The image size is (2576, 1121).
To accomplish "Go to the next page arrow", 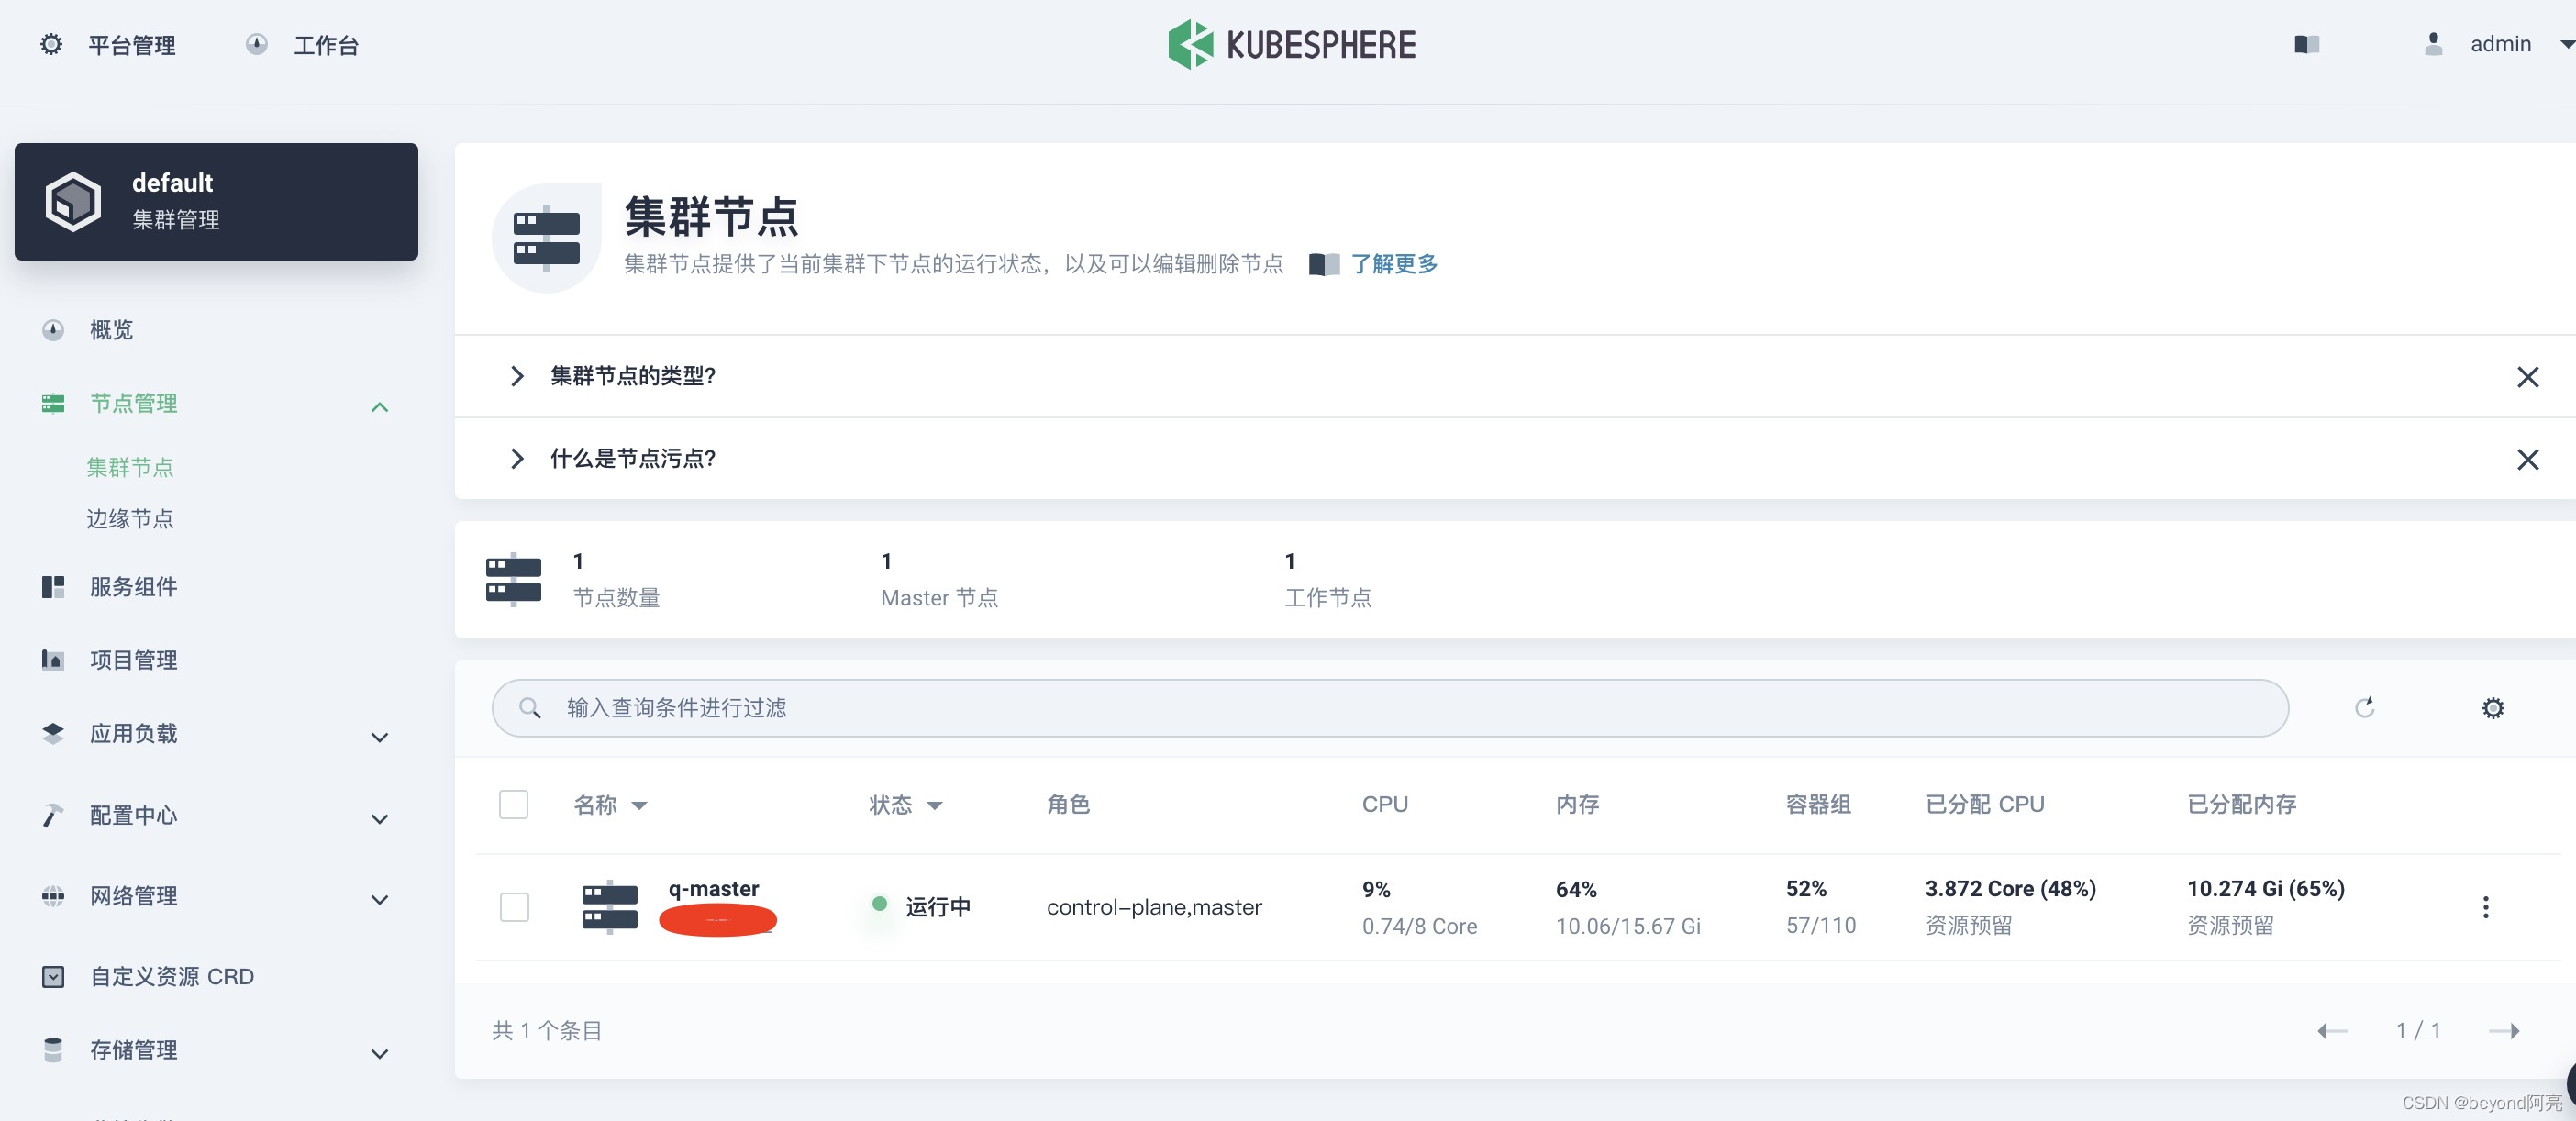I will (x=2504, y=1031).
